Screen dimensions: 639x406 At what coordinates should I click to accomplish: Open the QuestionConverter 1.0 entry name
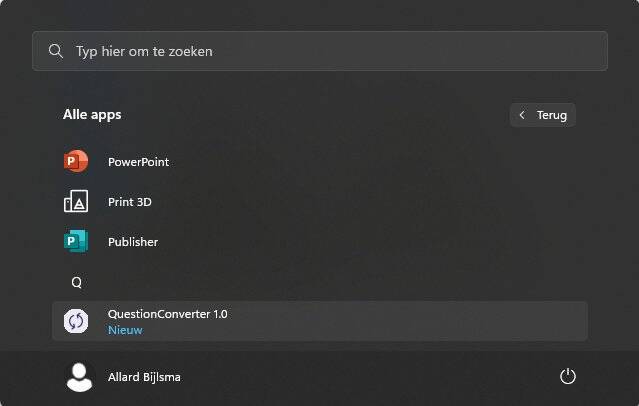click(x=167, y=314)
